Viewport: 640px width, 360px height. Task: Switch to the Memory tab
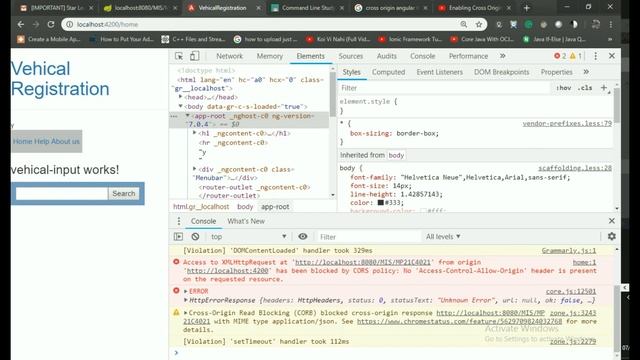(269, 56)
